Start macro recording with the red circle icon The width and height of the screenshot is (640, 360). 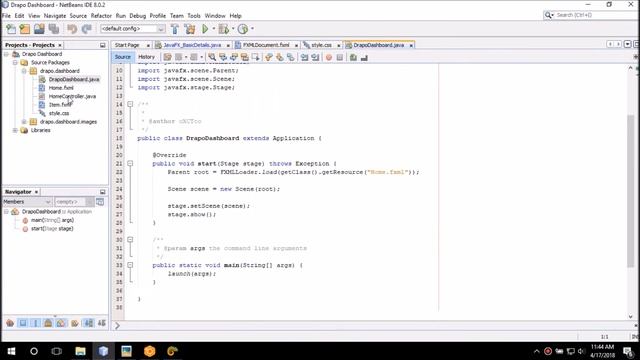[329, 58]
